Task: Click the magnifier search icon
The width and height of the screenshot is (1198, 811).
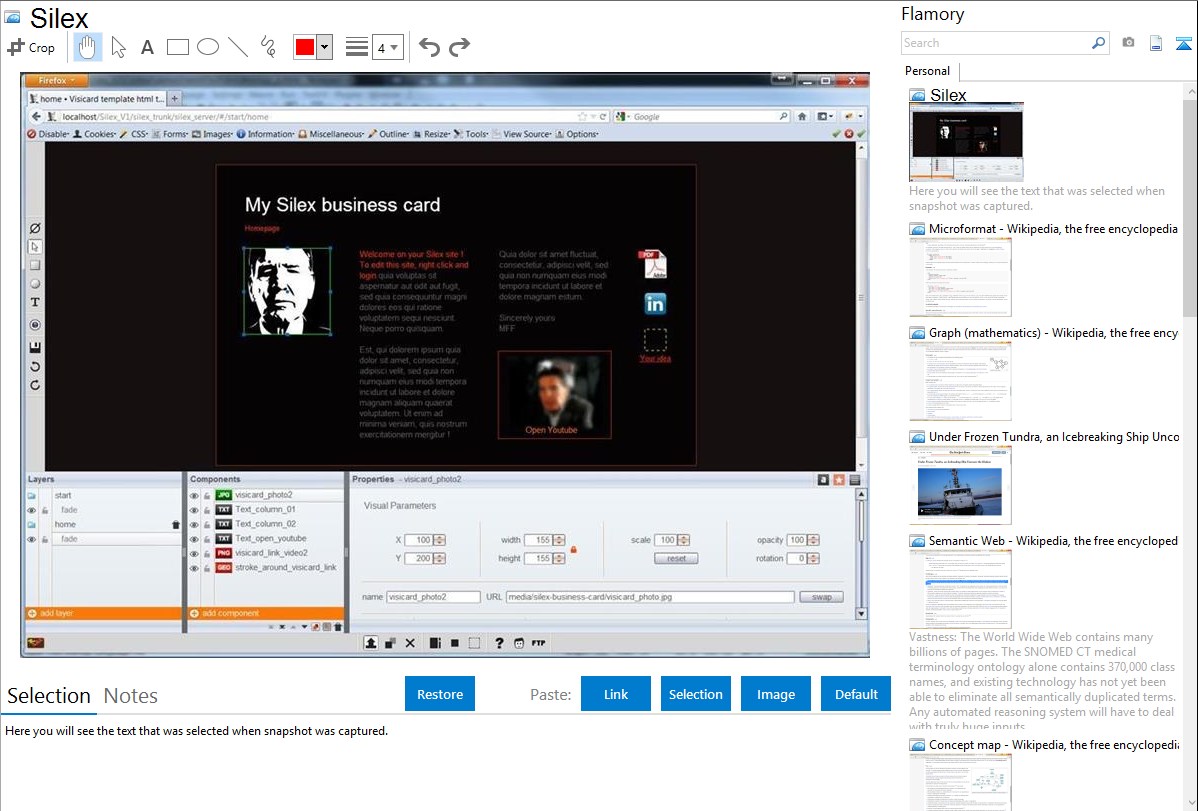Action: 1099,43
